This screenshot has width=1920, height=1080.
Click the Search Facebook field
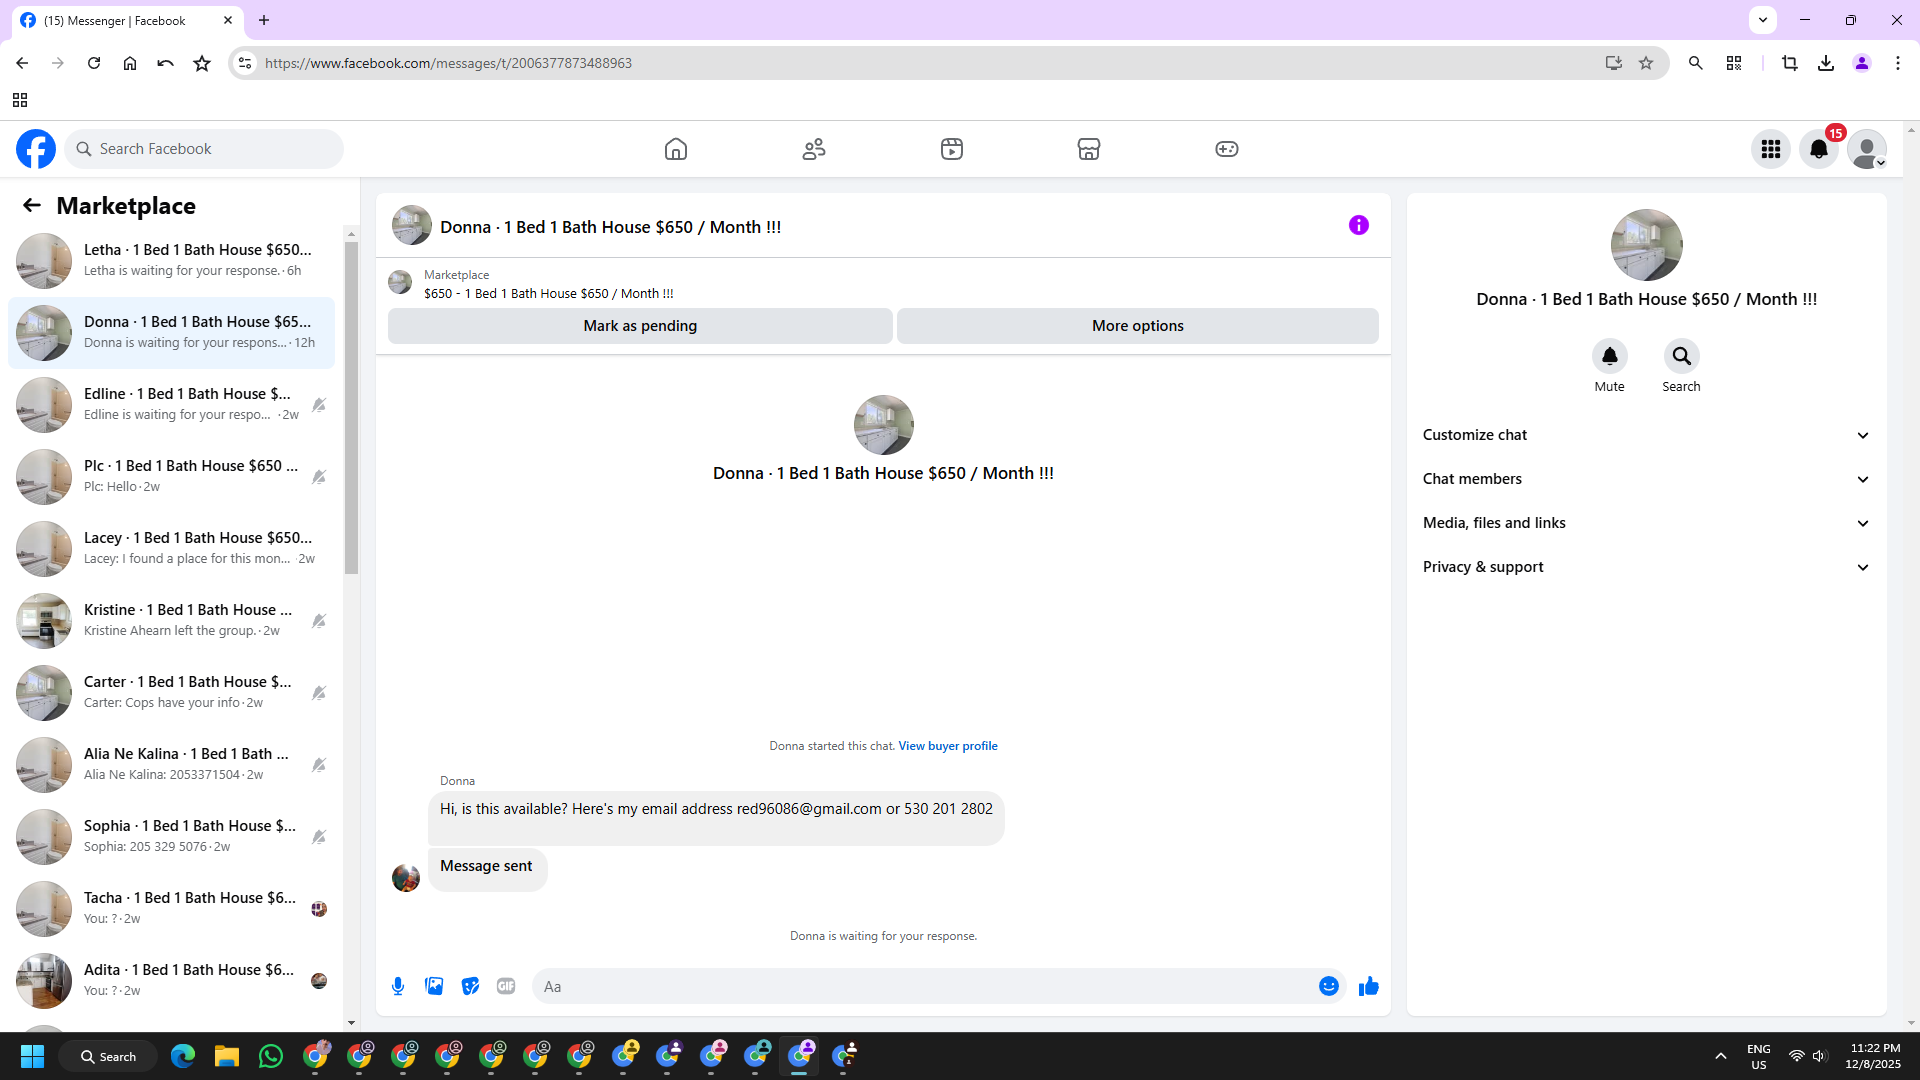point(204,149)
